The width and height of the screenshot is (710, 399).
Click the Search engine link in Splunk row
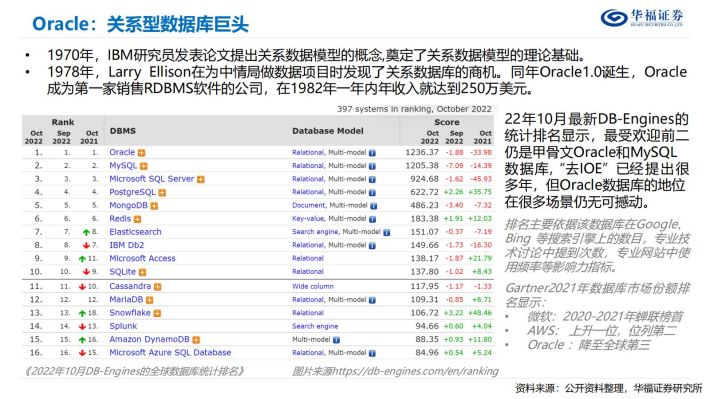pyautogui.click(x=315, y=326)
